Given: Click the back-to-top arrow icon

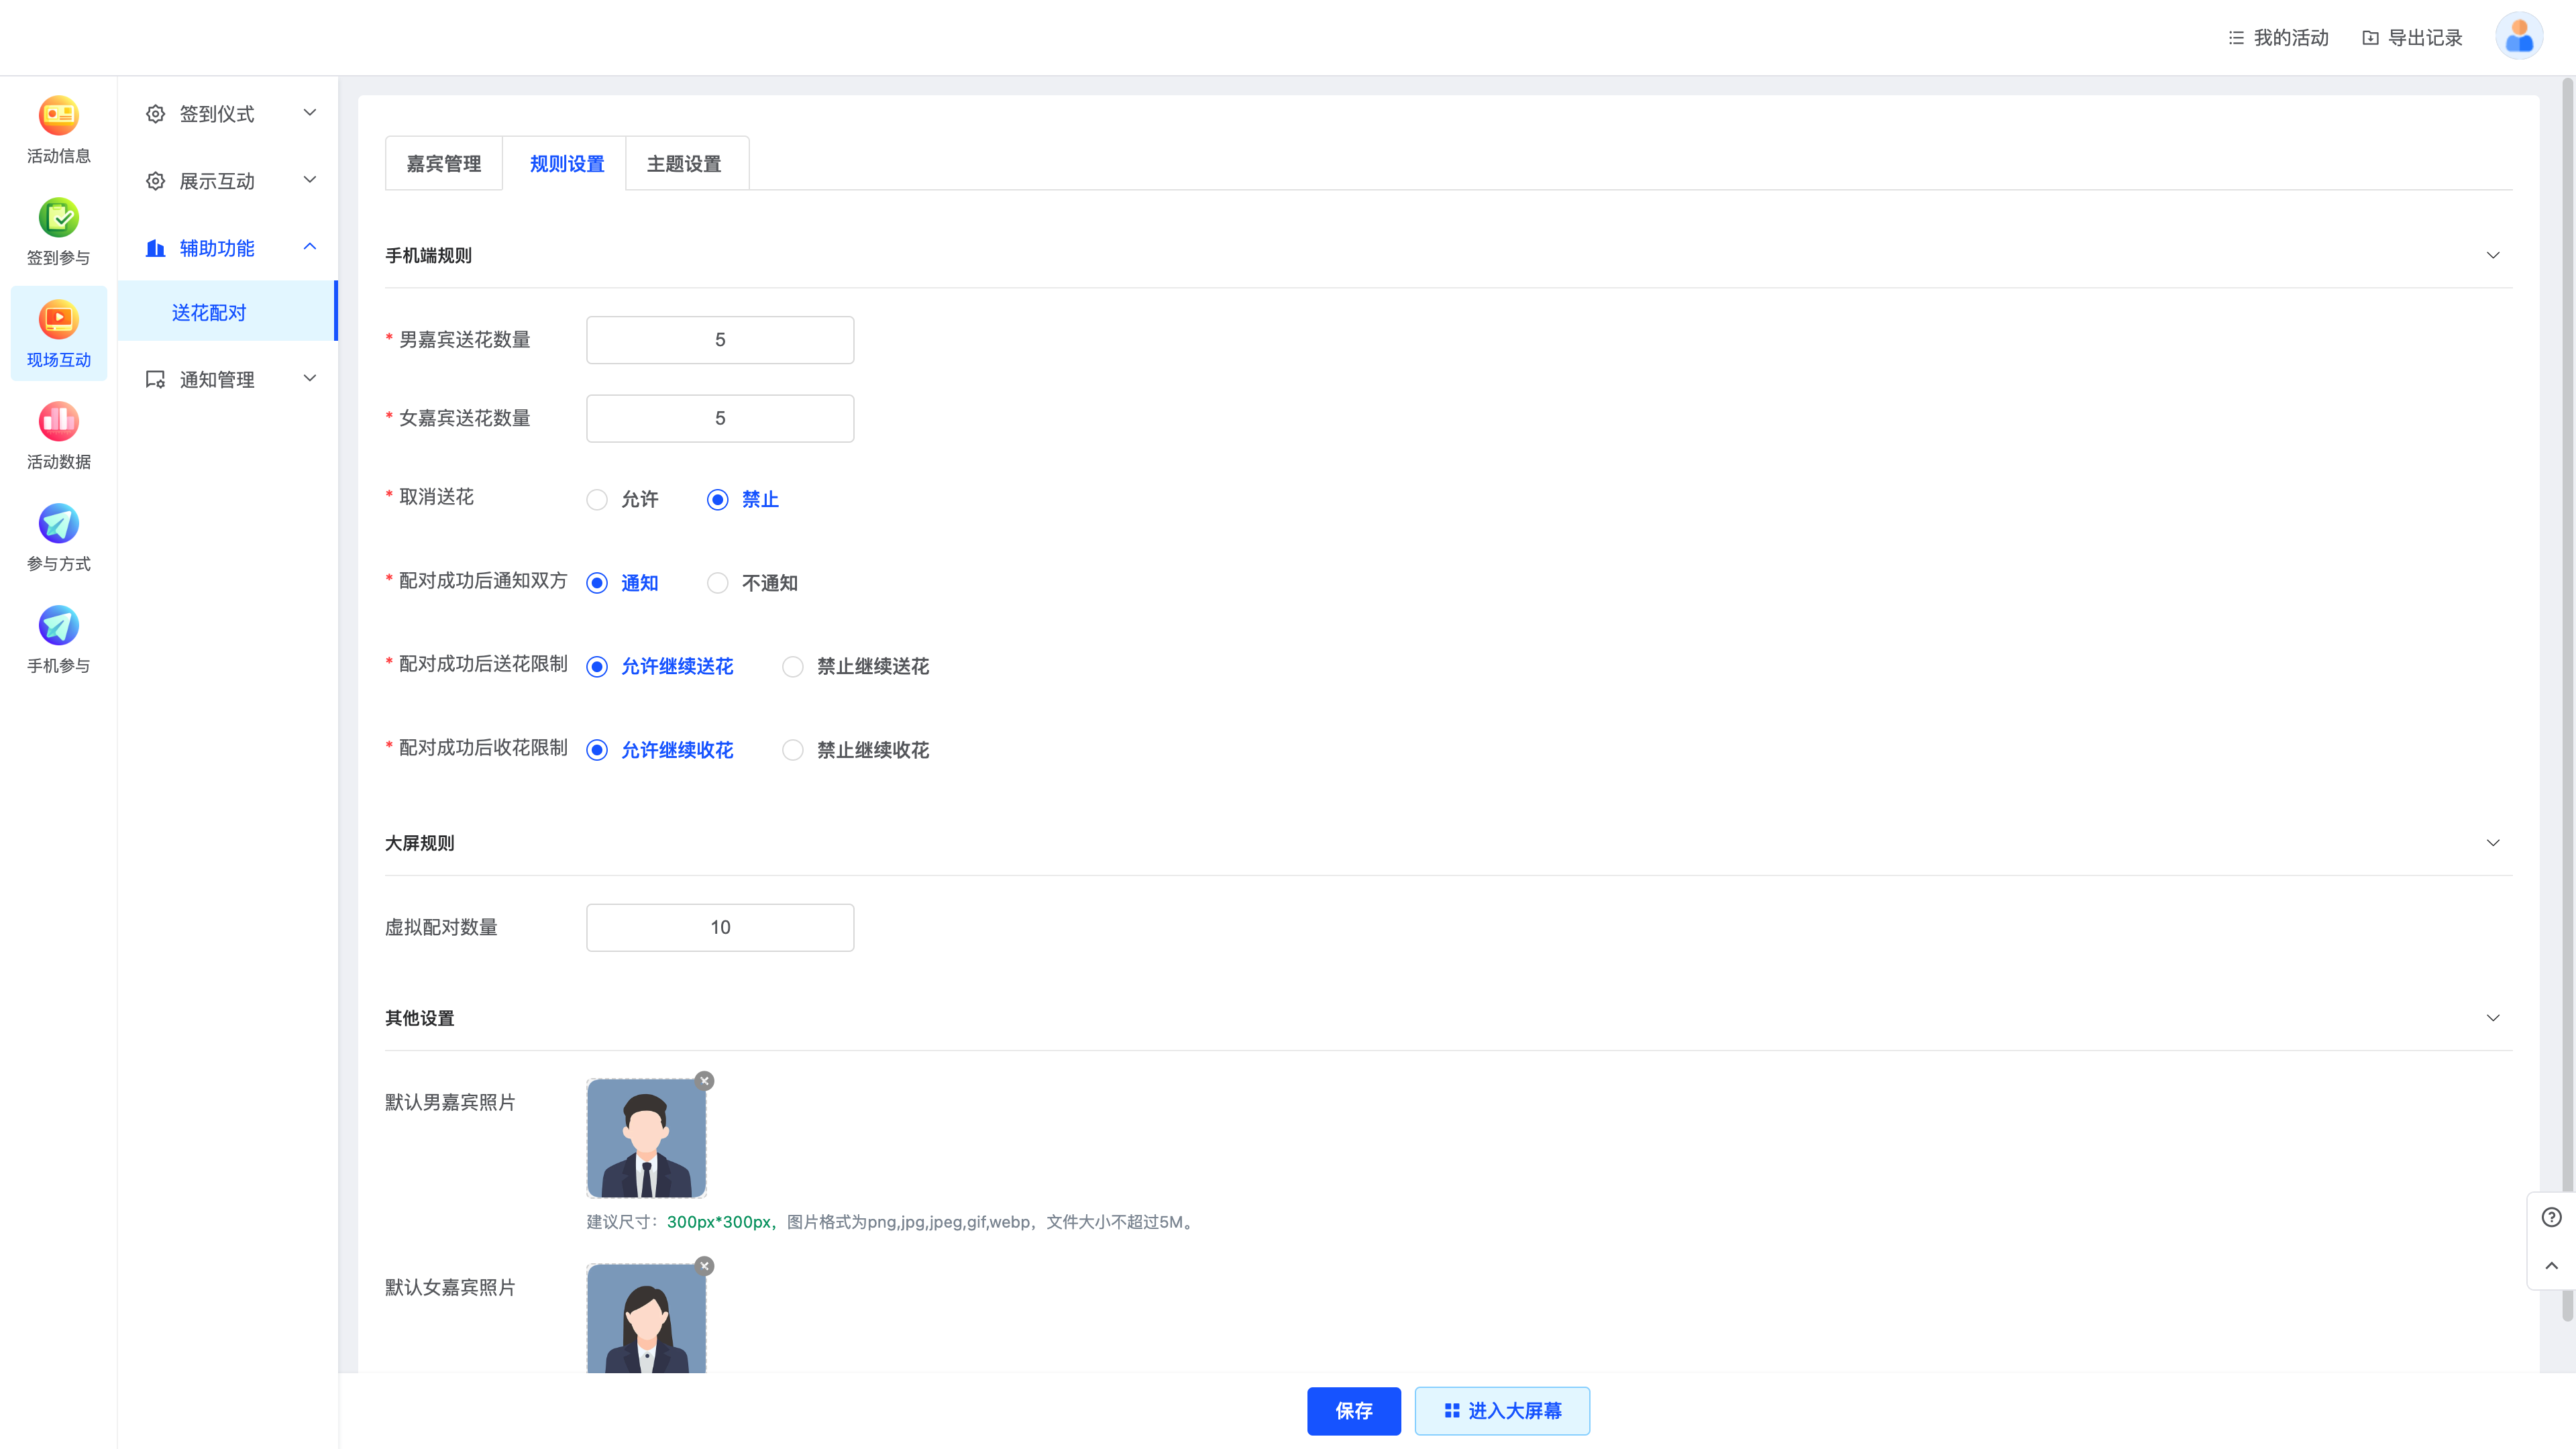Looking at the screenshot, I should pos(2551,1266).
